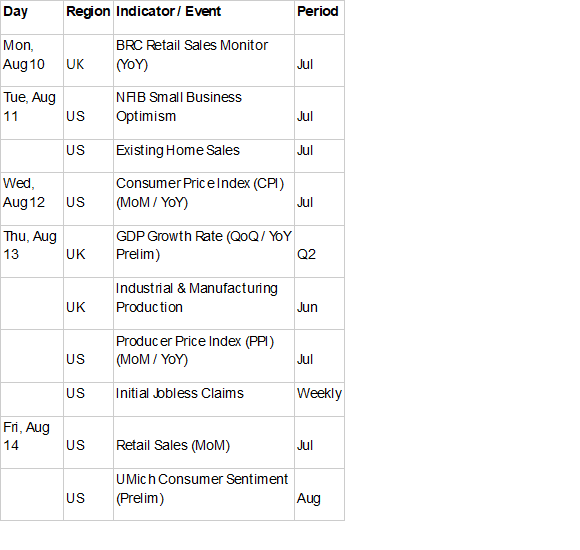The width and height of the screenshot is (580, 550).
Task: Click the Indicator / Event header cell
Action: tap(204, 17)
